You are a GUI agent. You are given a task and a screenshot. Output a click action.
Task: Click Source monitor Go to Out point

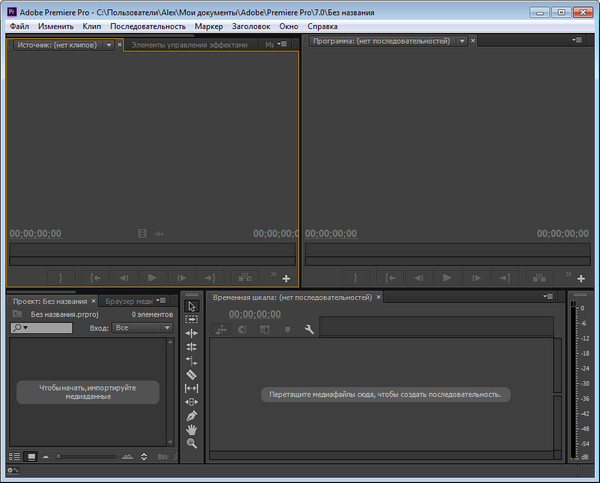pyautogui.click(x=210, y=277)
